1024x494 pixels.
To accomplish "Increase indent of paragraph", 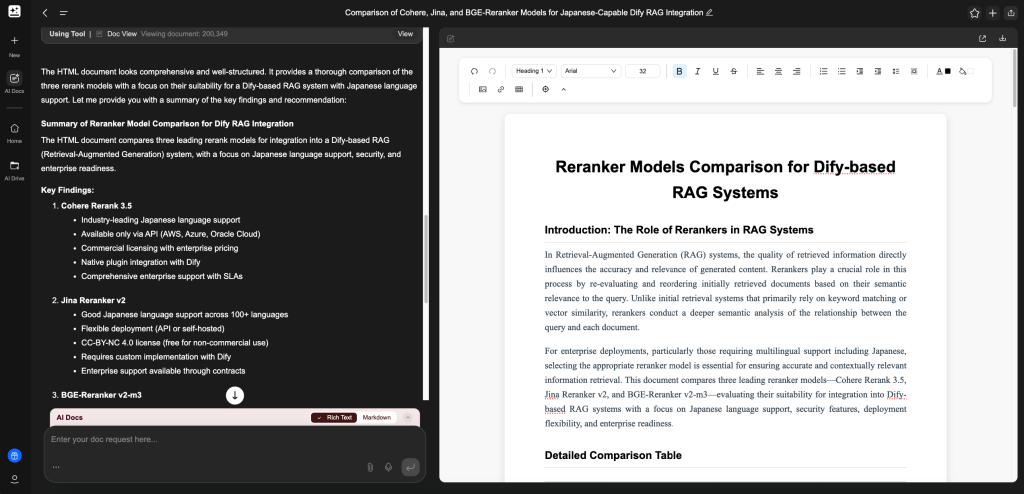I will click(x=878, y=71).
